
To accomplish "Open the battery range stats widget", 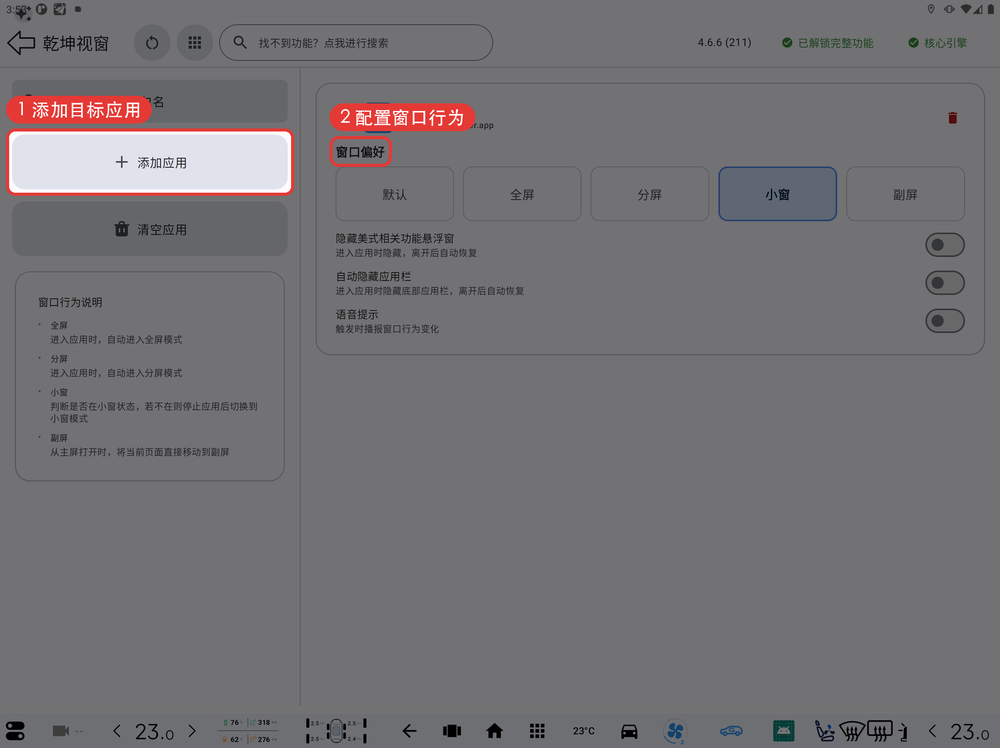I will click(x=249, y=731).
